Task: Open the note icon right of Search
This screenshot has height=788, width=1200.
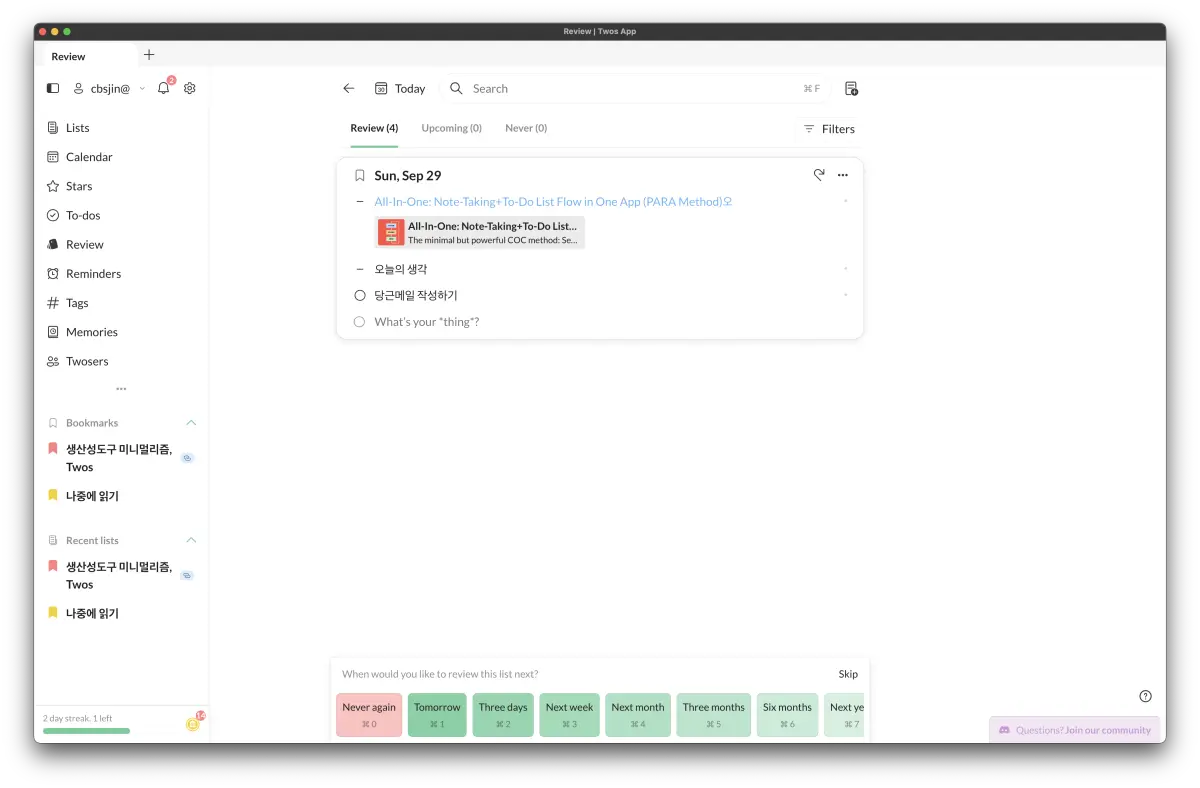Action: [851, 88]
